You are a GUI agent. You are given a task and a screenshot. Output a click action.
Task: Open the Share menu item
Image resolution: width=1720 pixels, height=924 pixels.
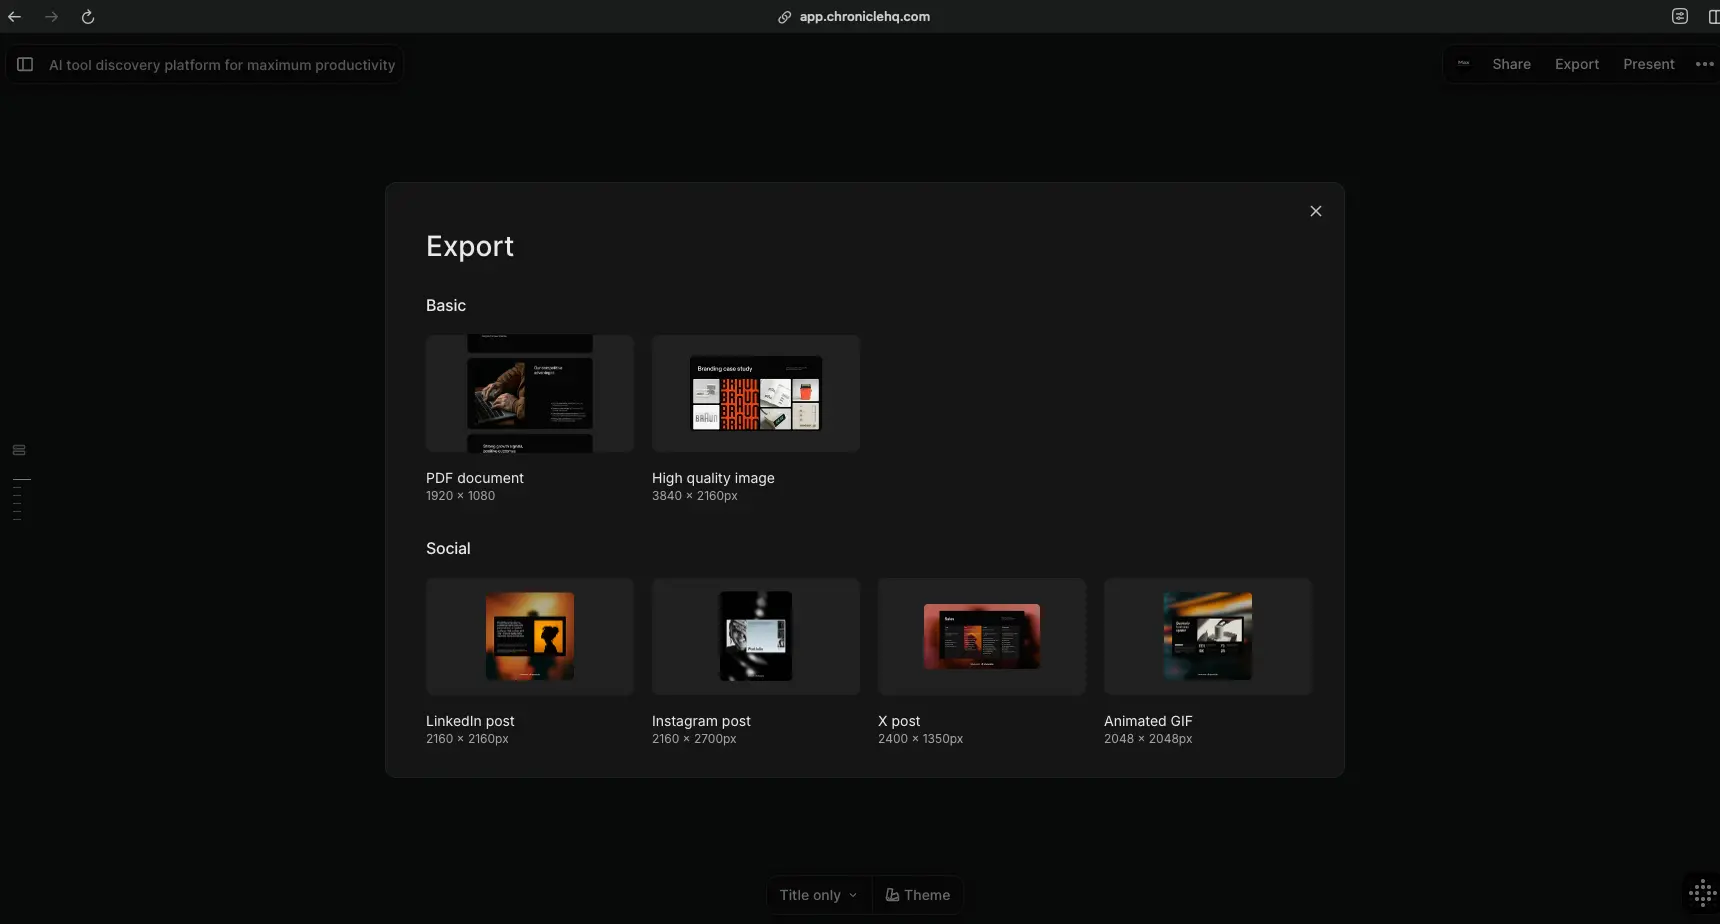[x=1511, y=63]
